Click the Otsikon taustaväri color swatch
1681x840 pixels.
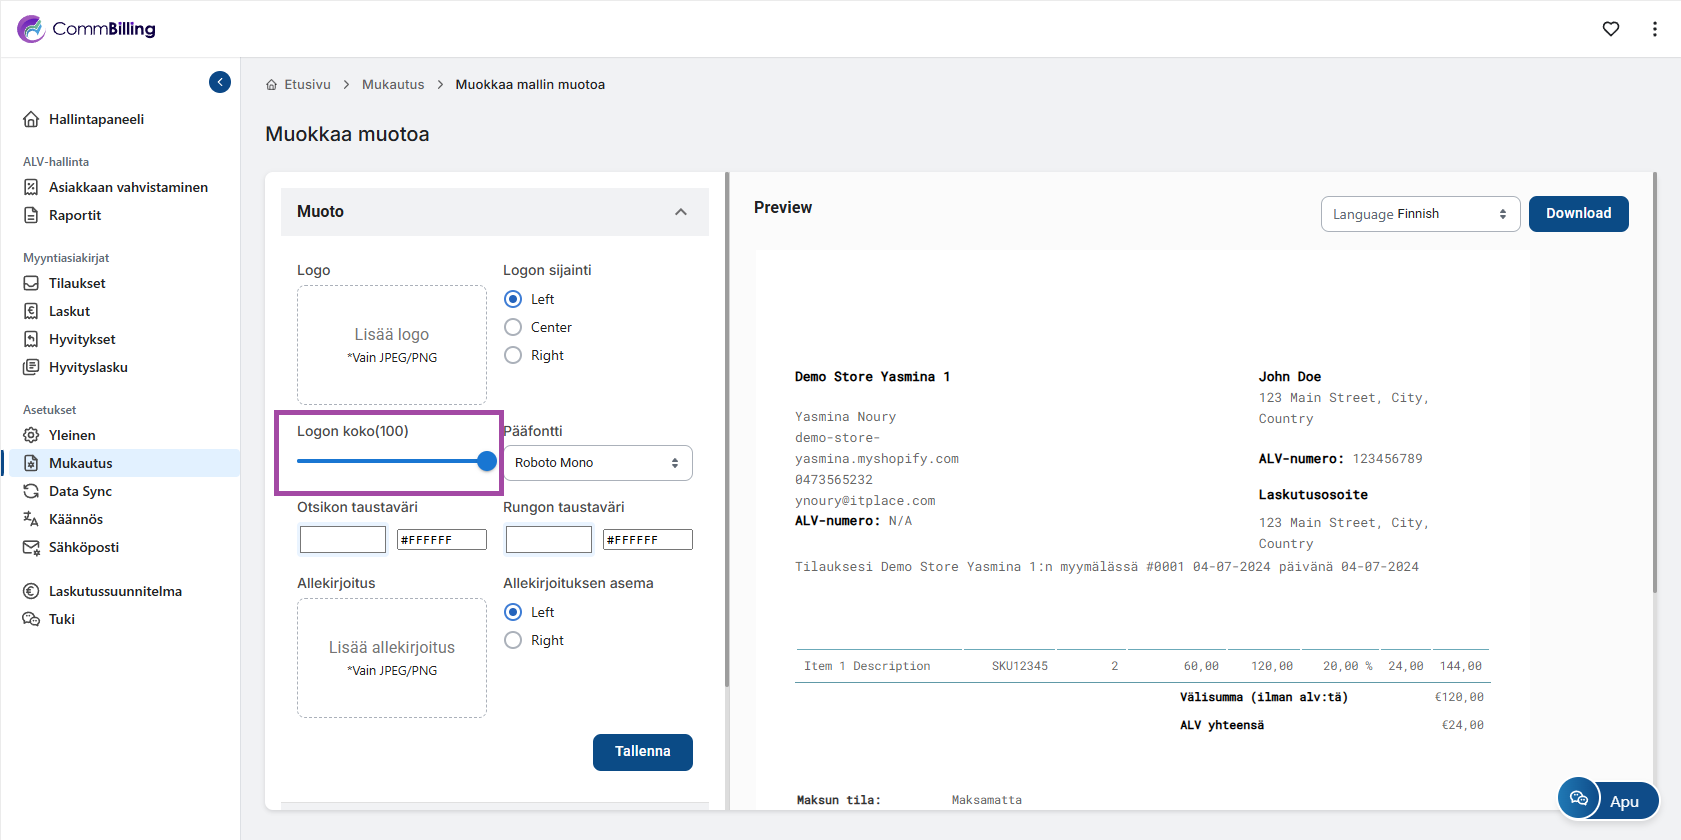click(x=343, y=540)
